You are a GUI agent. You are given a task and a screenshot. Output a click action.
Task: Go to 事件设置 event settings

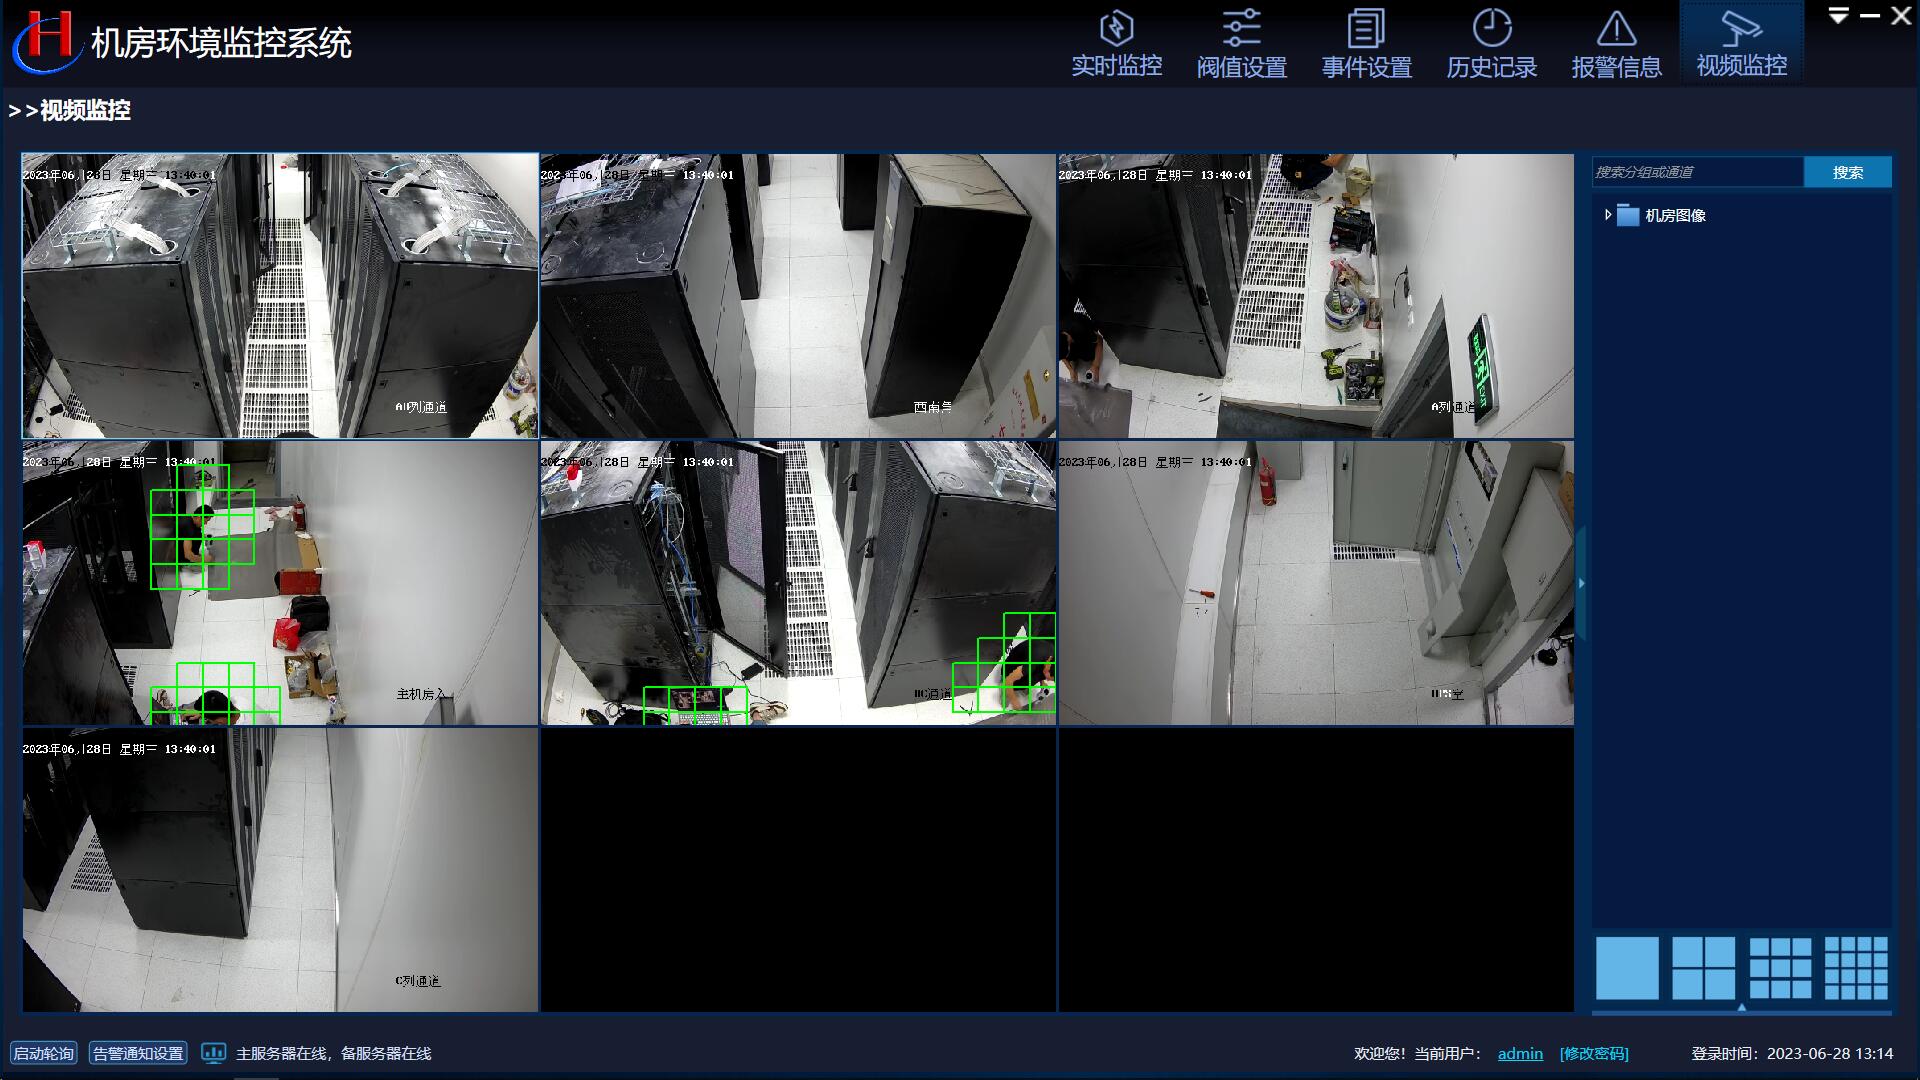point(1366,44)
